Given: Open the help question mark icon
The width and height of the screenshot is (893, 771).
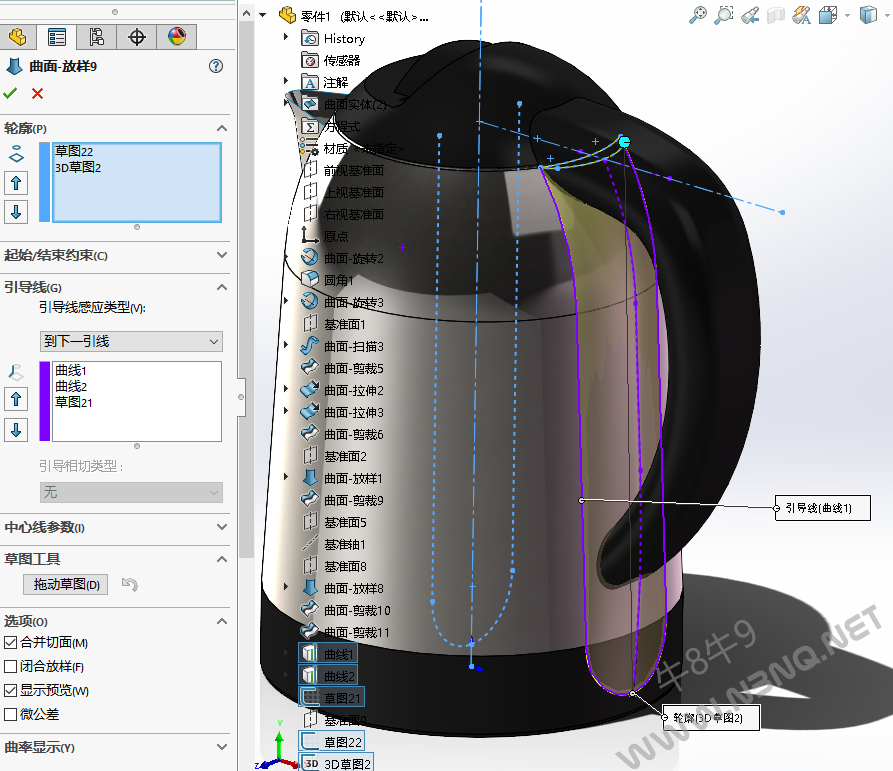Looking at the screenshot, I should click(215, 66).
